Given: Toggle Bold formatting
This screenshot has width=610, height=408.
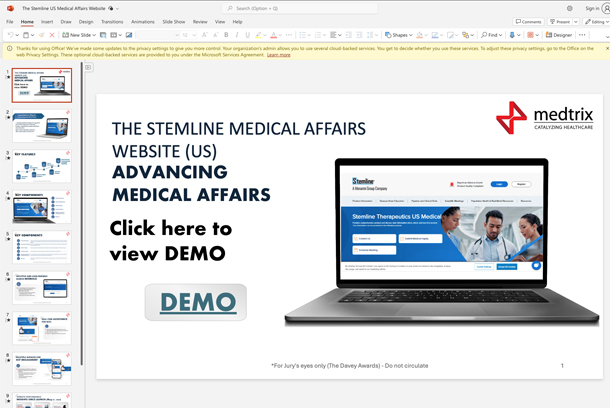Looking at the screenshot, I should tap(226, 35).
